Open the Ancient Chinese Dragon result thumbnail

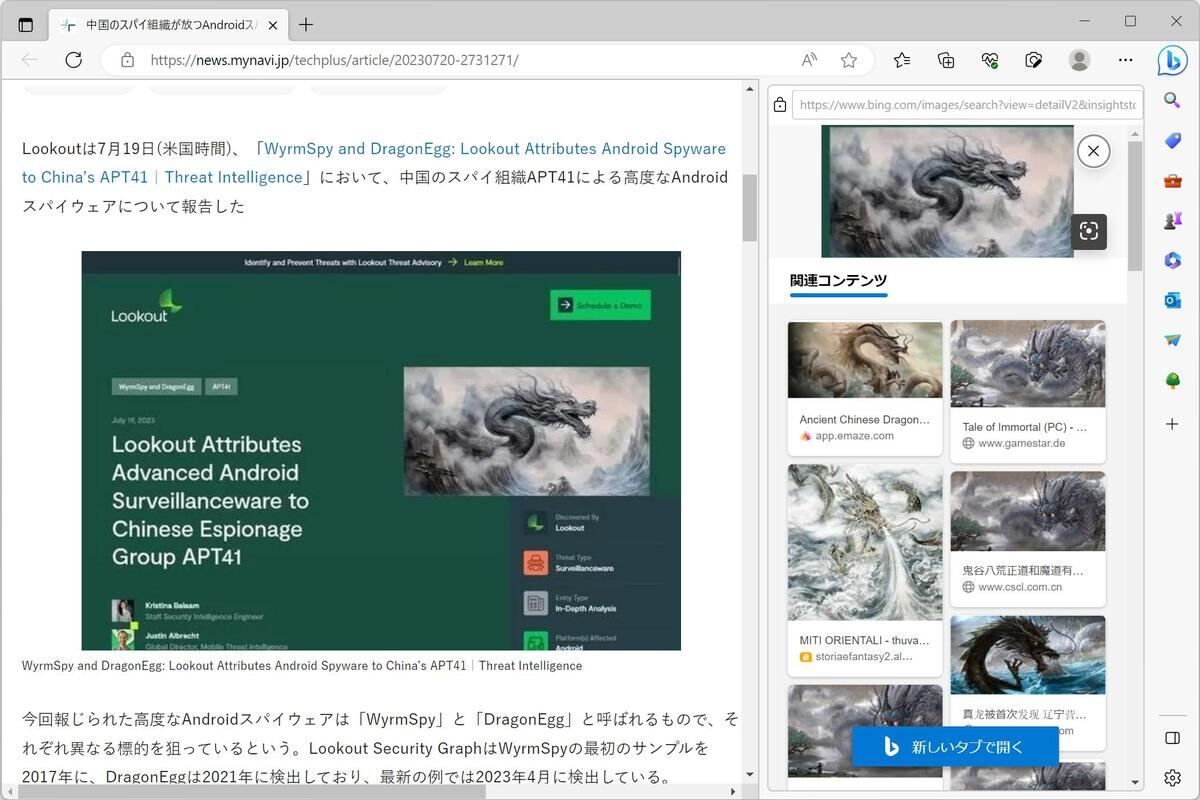click(865, 360)
